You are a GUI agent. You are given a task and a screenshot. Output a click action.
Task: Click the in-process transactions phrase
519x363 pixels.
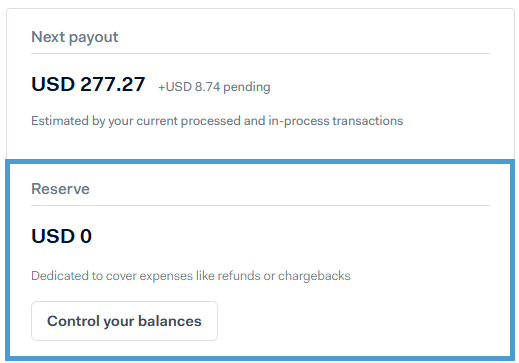click(x=336, y=121)
